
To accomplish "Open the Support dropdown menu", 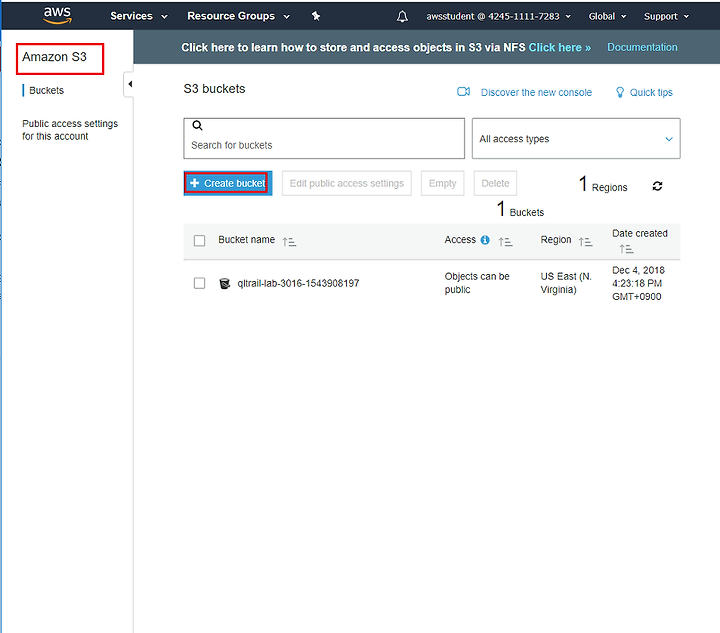I will [666, 17].
